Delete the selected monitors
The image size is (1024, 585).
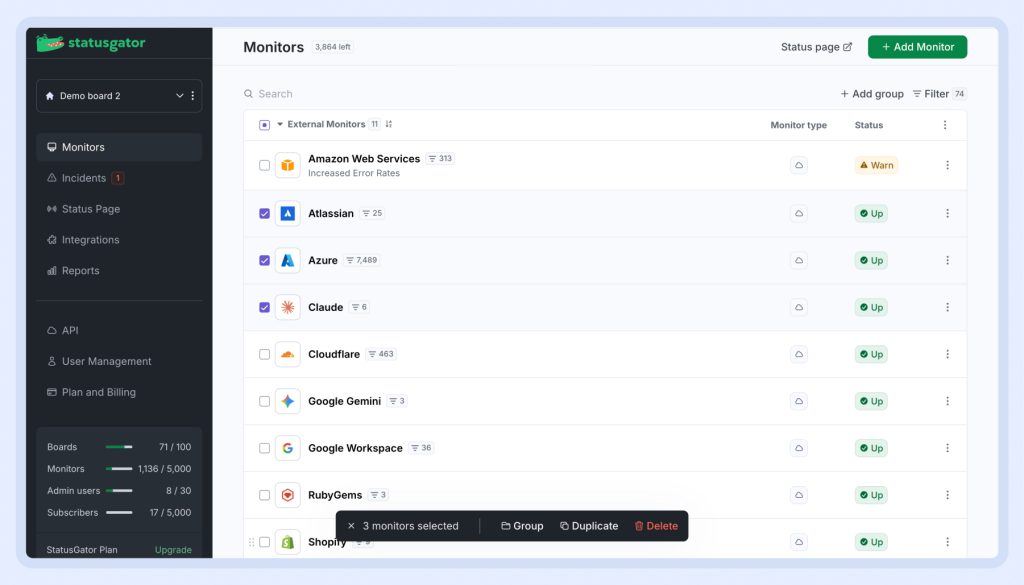click(656, 526)
